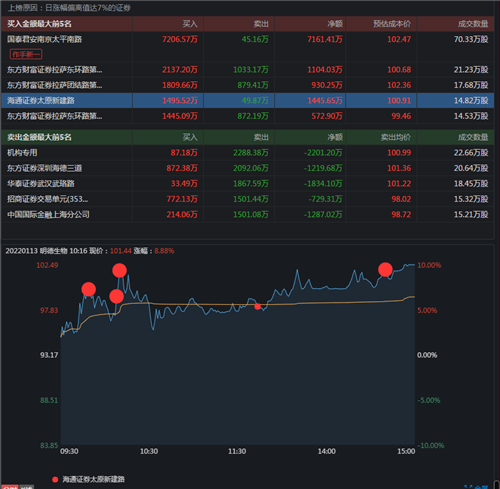This screenshot has height=489, width=500.
Task: Click the small red marker near 11:30
Action: [257, 306]
